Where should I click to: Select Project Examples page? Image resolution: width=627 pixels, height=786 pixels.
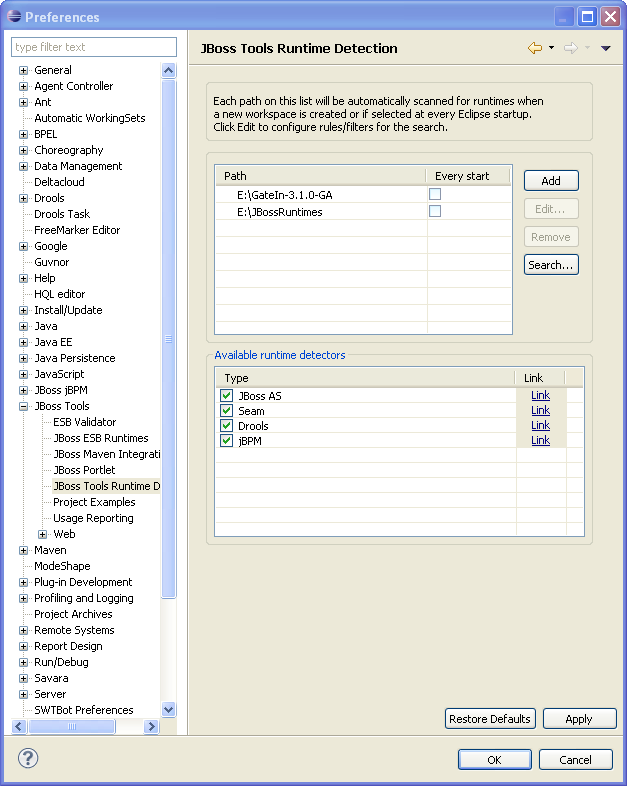coord(94,502)
